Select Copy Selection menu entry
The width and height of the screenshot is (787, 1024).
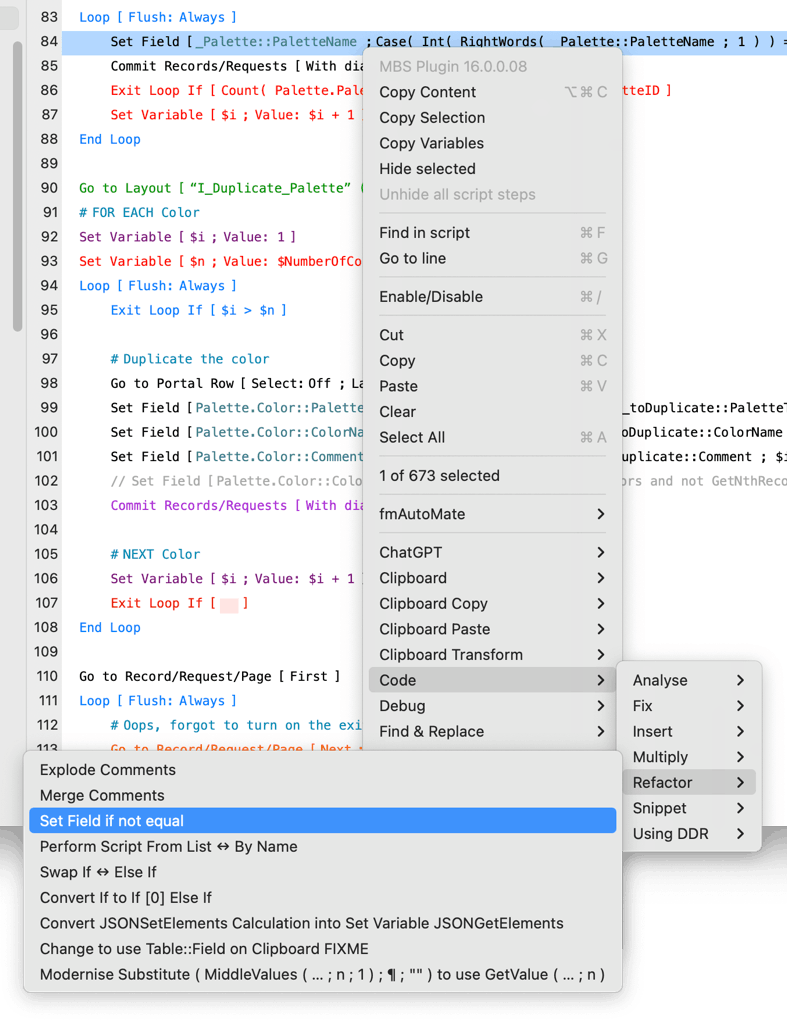(492, 118)
